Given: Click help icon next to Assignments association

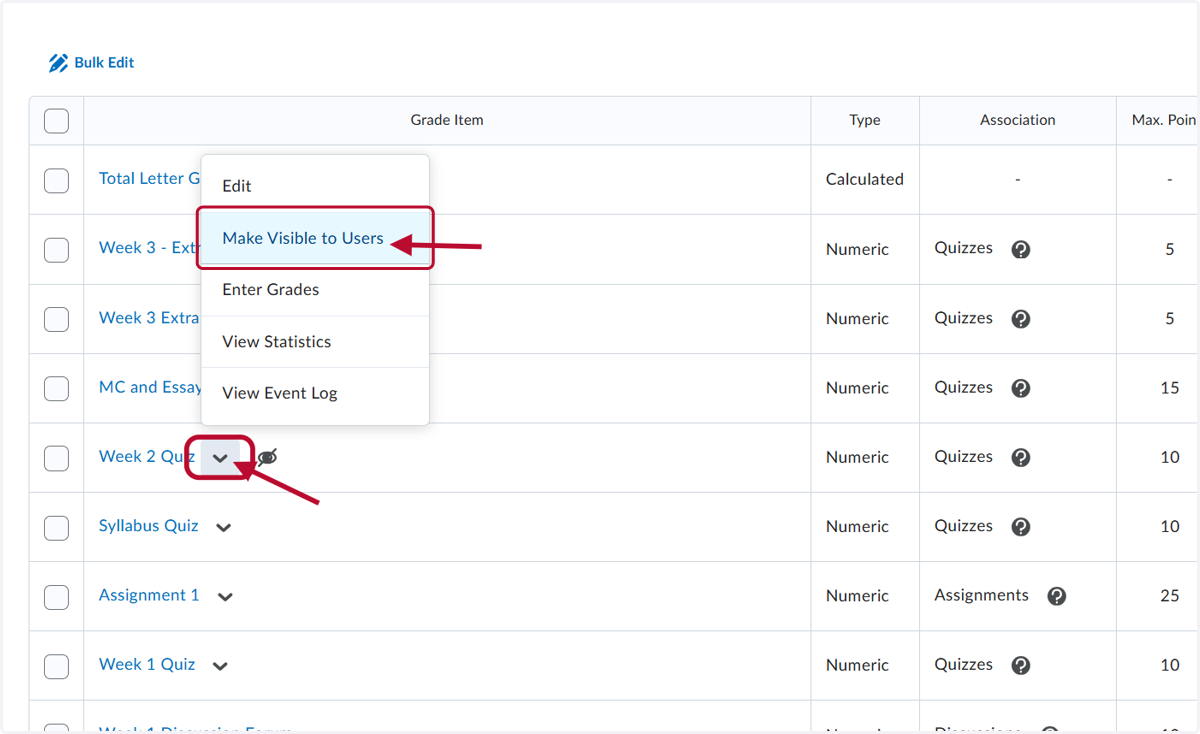Looking at the screenshot, I should click(x=1057, y=596).
